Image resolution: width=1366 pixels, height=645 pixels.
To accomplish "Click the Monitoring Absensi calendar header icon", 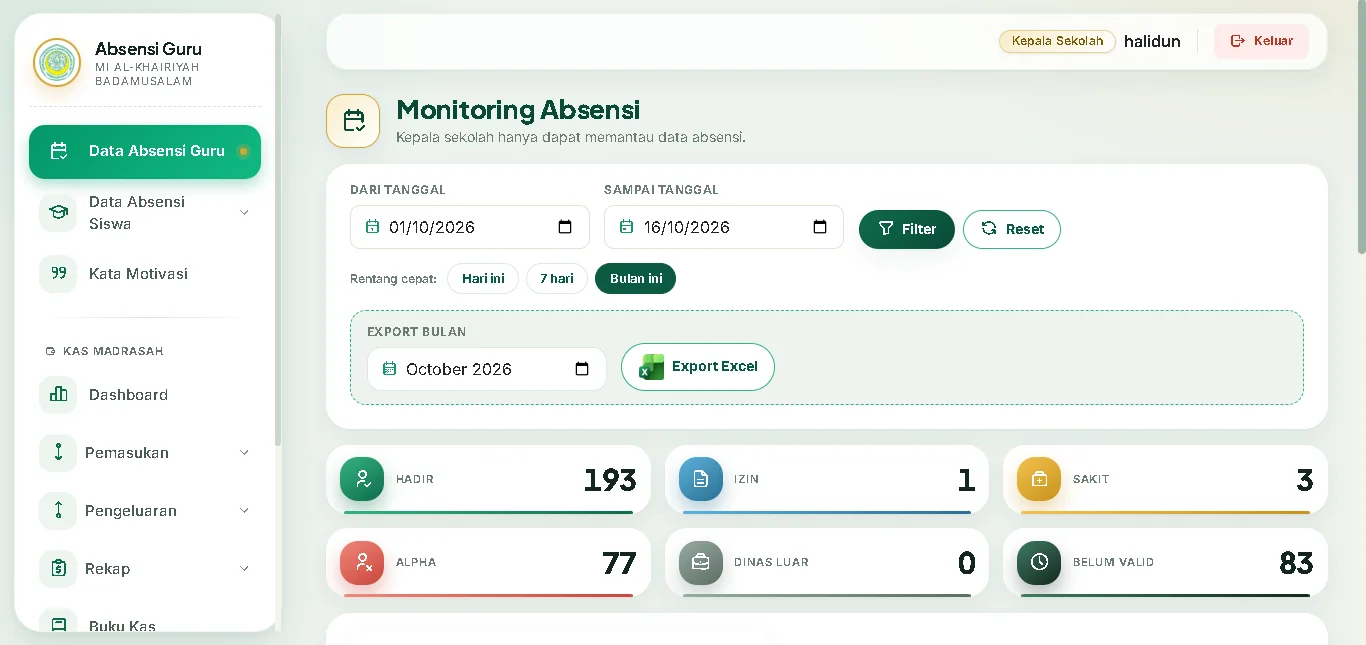I will coord(353,121).
